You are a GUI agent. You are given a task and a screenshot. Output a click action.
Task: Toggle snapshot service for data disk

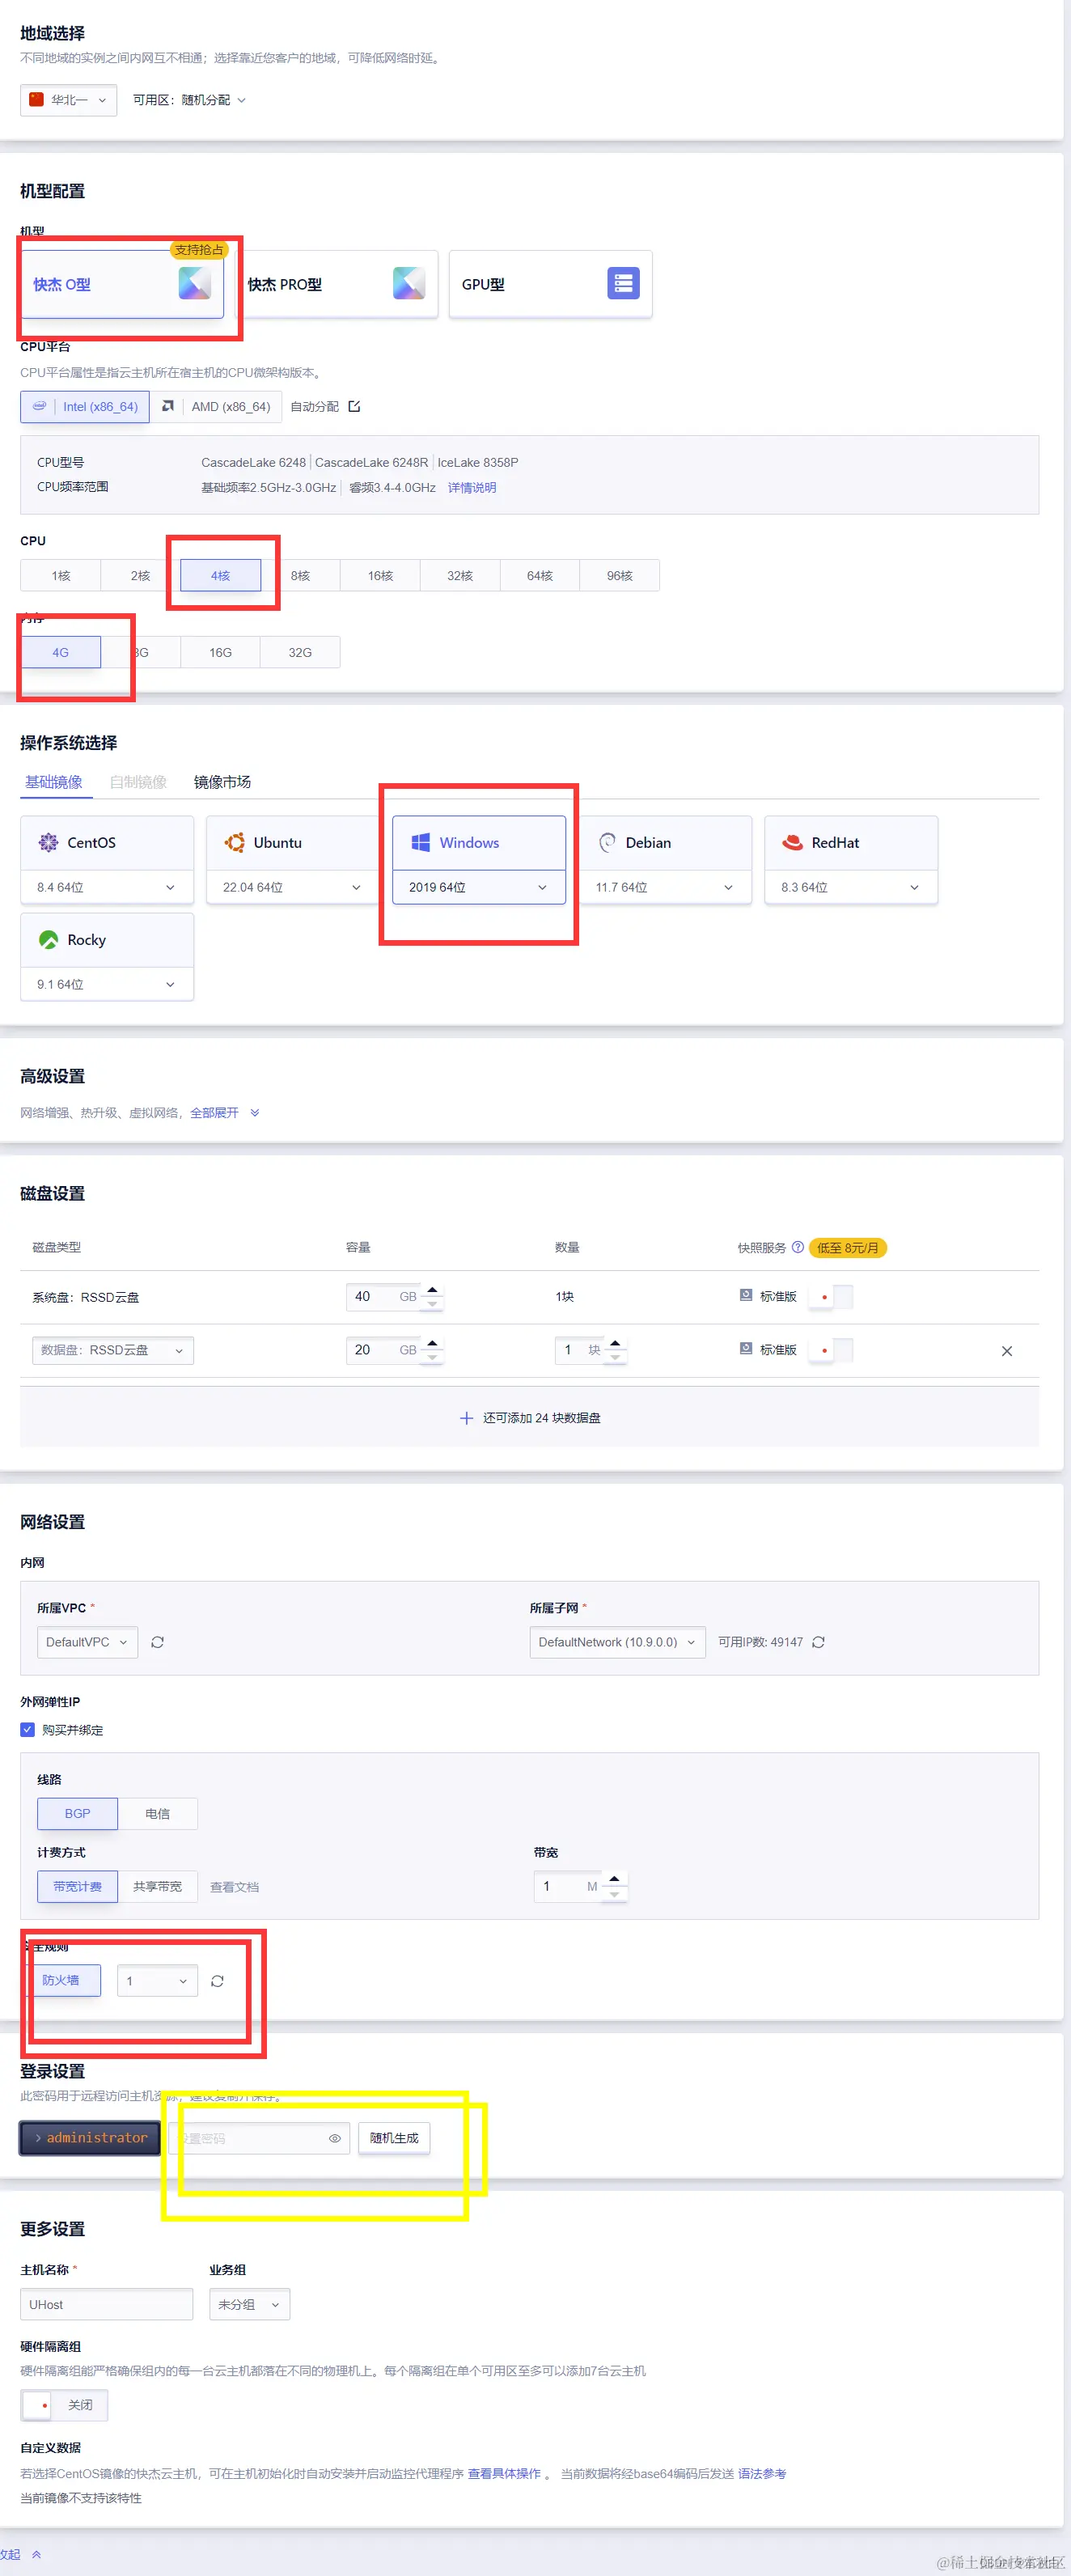[831, 1350]
